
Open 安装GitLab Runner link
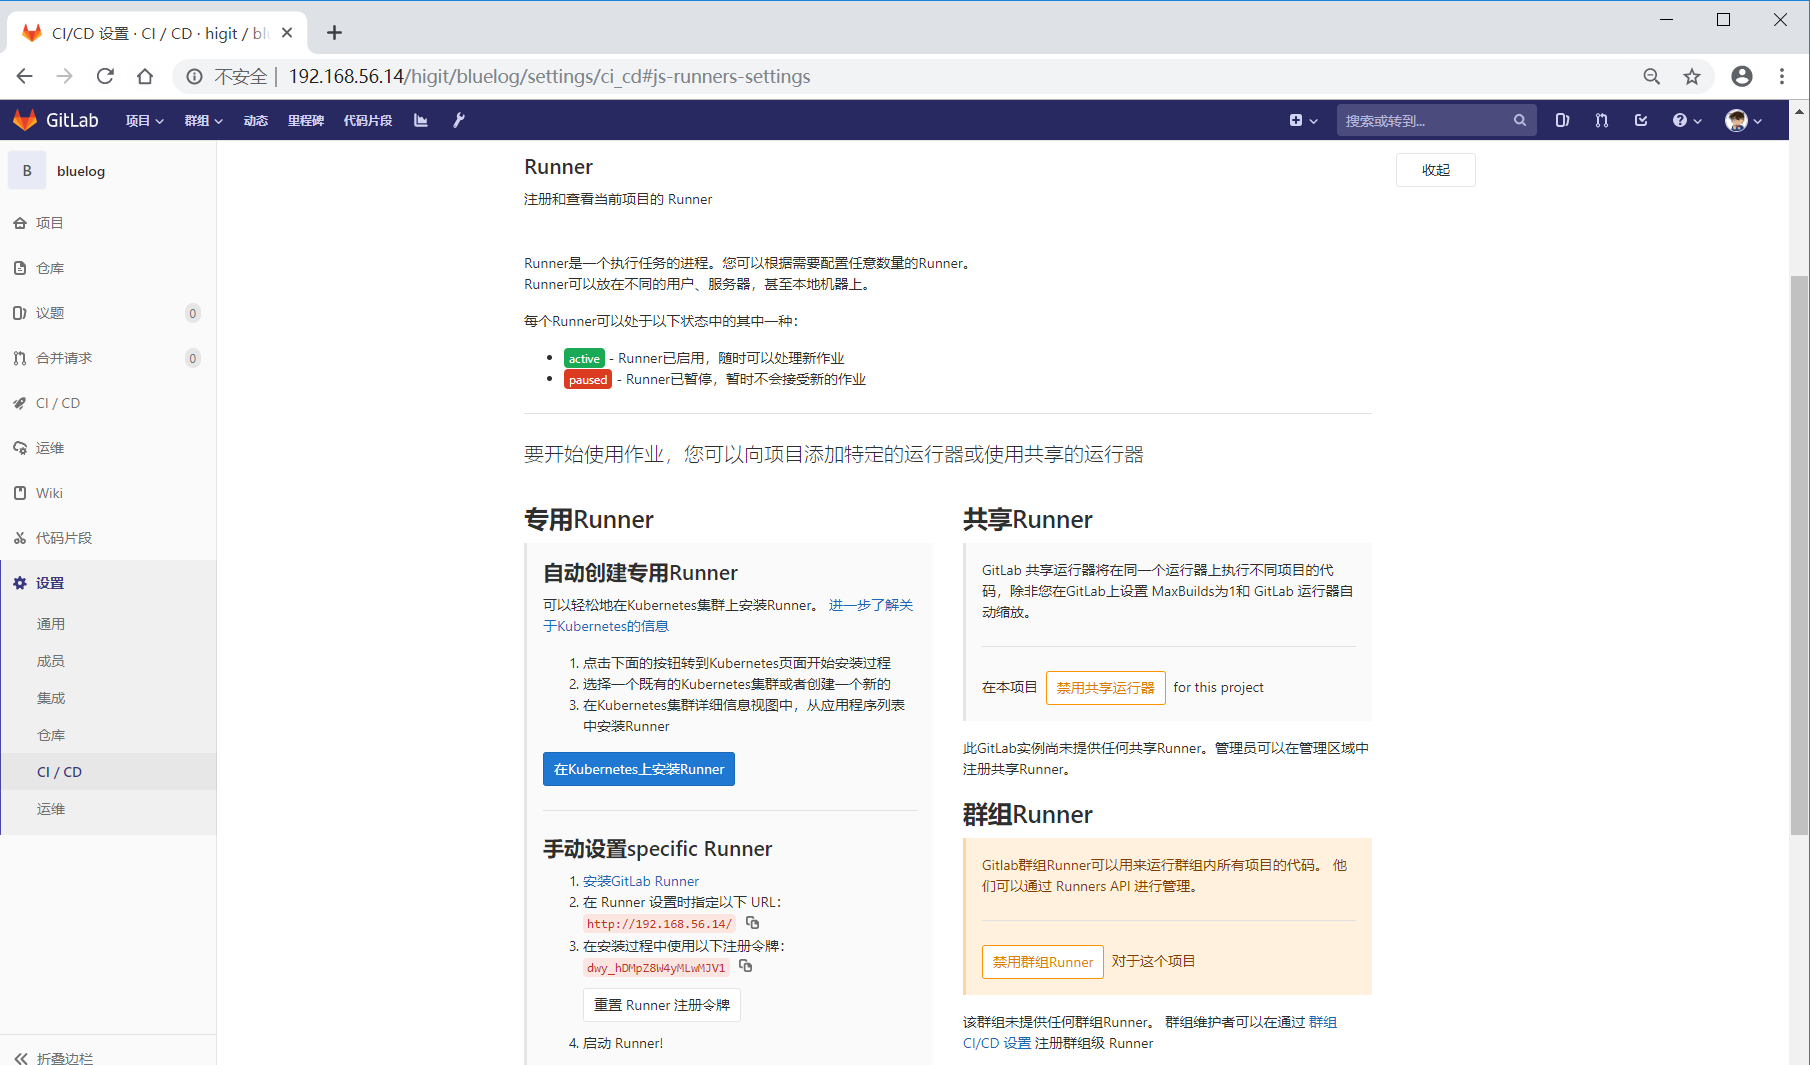point(641,881)
